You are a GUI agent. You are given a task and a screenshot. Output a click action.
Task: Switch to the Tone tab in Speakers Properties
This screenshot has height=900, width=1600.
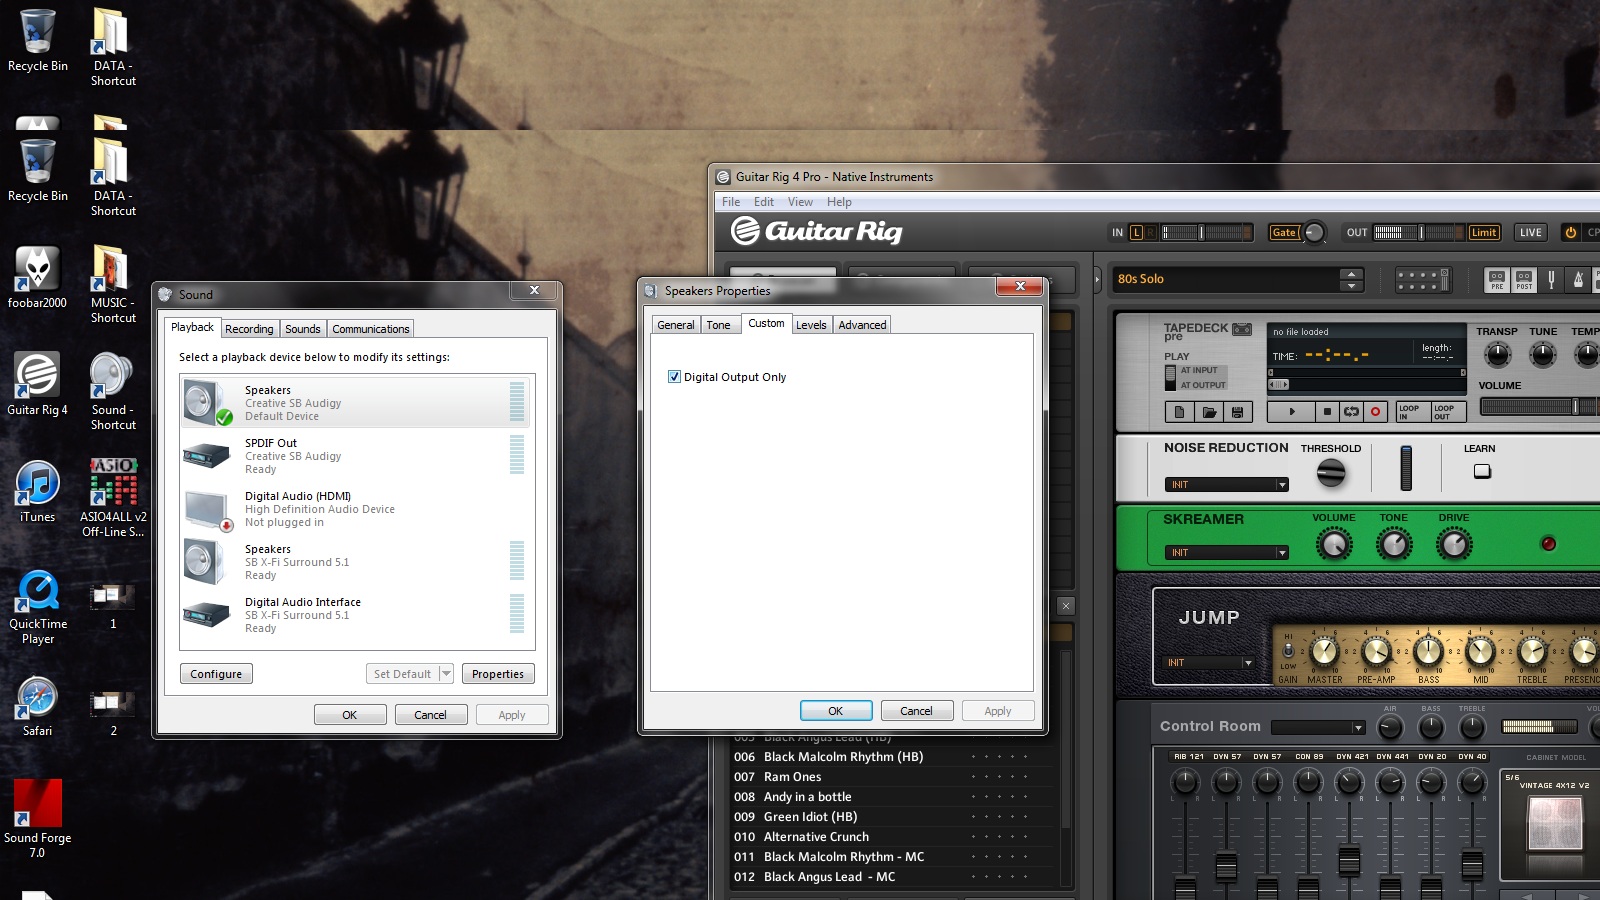(718, 325)
